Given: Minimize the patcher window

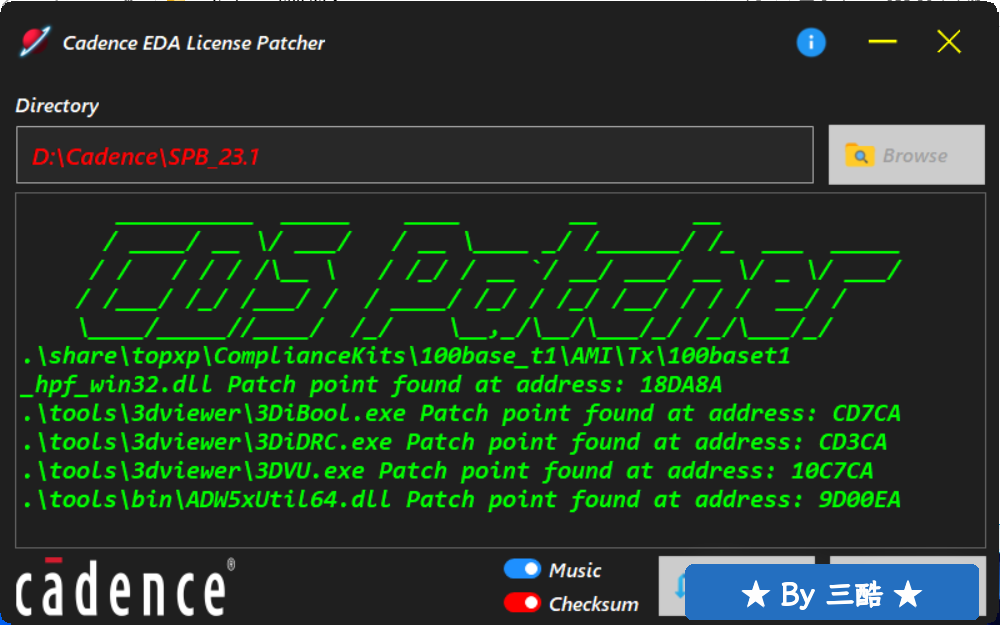Looking at the screenshot, I should [883, 42].
